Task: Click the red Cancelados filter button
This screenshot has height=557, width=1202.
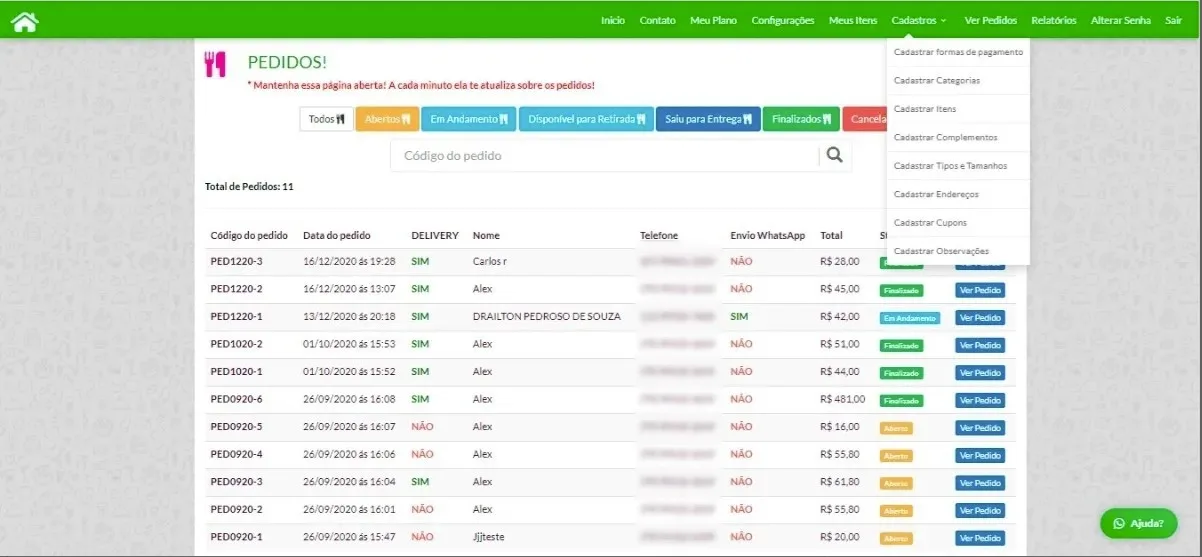Action: pos(864,119)
